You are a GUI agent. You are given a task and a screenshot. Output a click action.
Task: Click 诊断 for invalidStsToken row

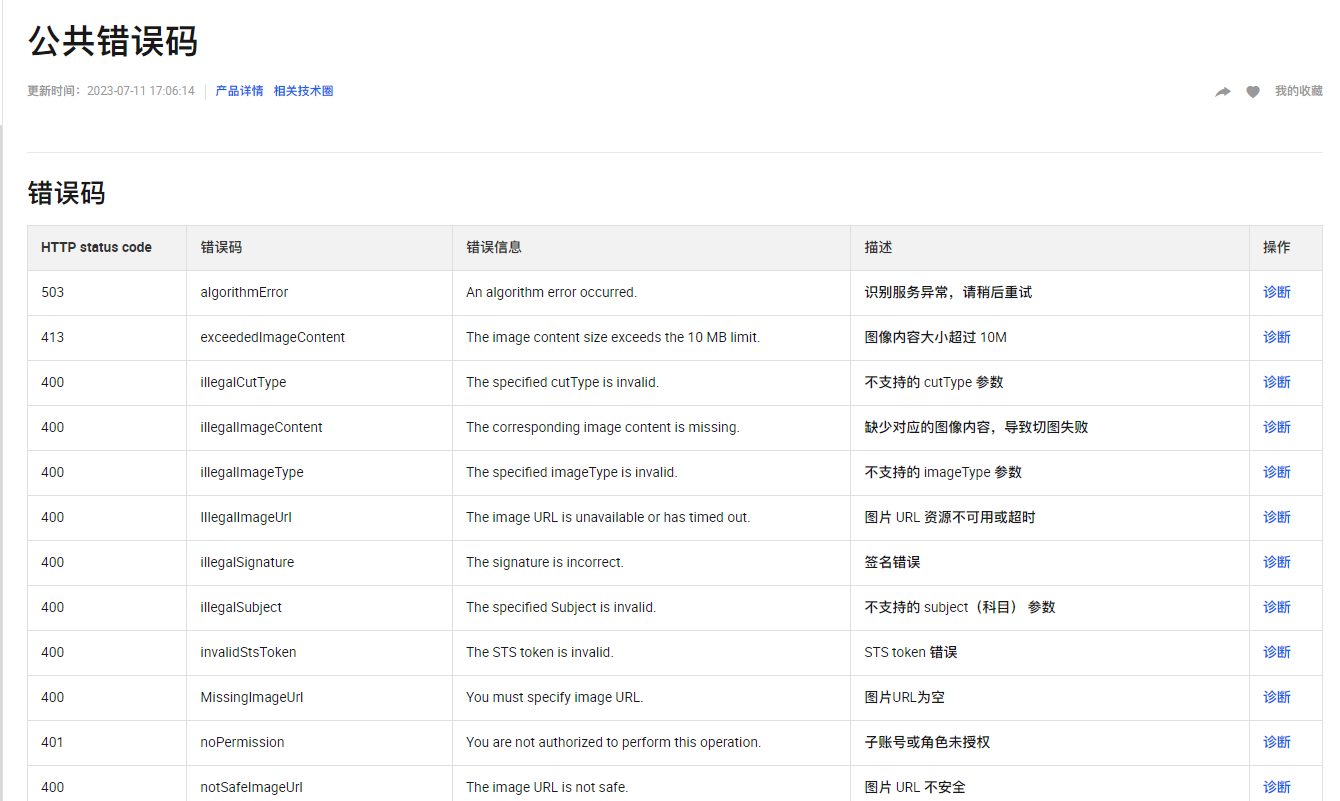point(1277,652)
